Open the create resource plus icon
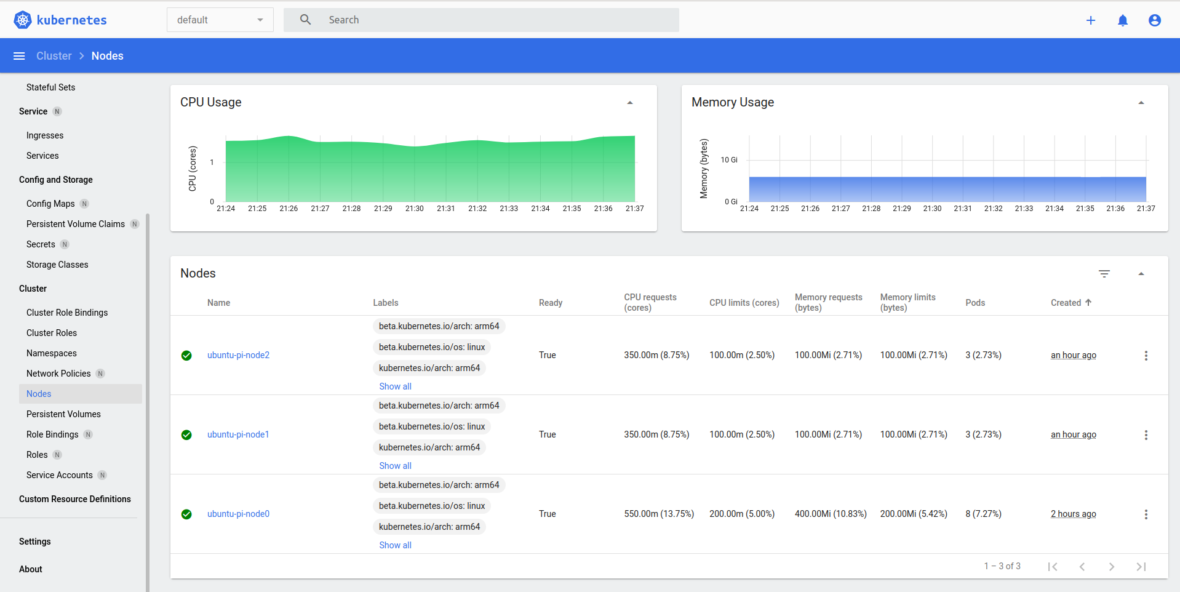 coord(1090,19)
